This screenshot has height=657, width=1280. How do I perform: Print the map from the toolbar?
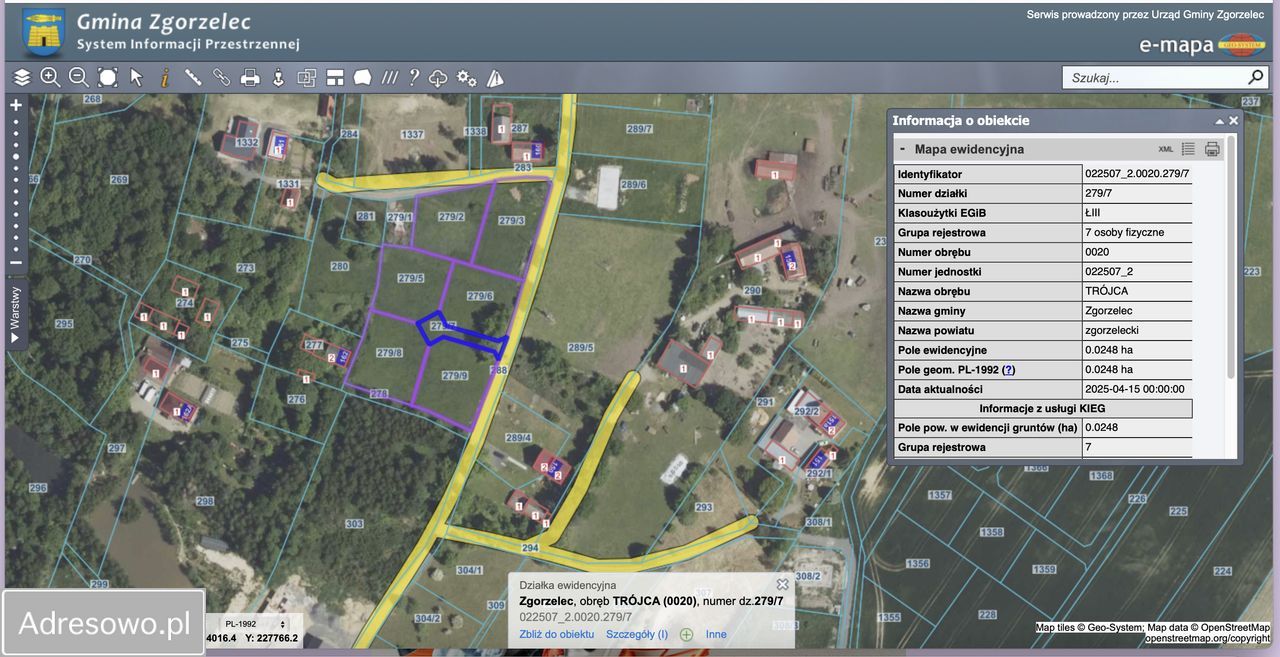[251, 77]
